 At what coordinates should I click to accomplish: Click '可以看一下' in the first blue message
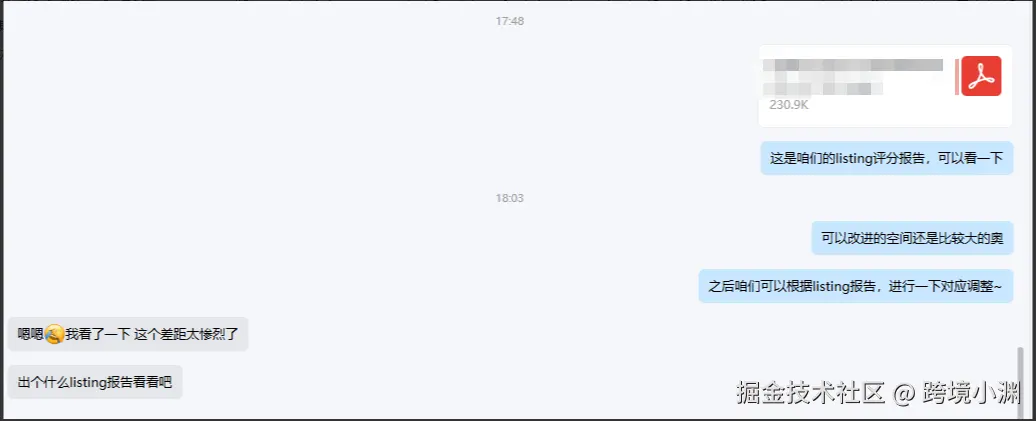(975, 159)
